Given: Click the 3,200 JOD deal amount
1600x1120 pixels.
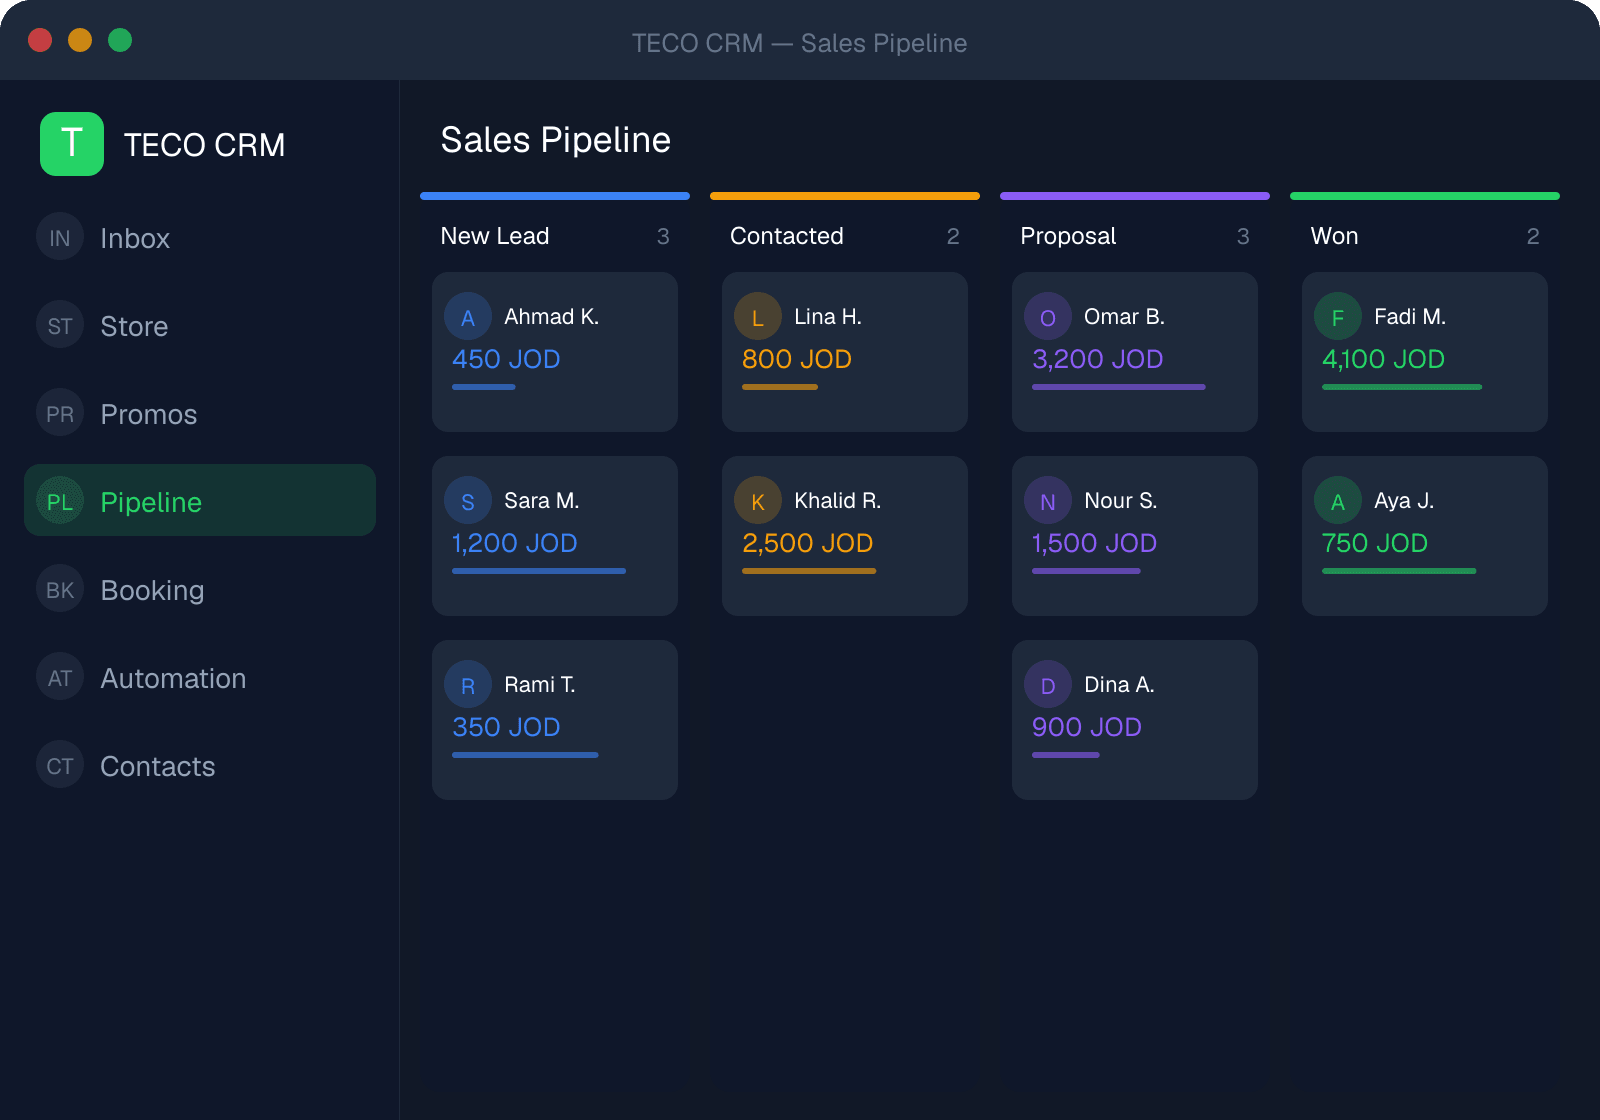Looking at the screenshot, I should pyautogui.click(x=1098, y=359).
